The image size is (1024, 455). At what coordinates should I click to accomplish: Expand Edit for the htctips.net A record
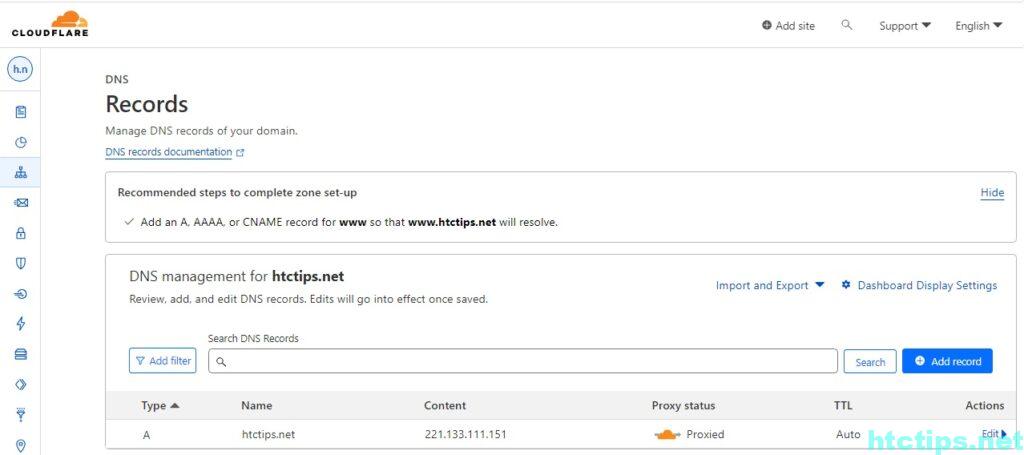click(x=993, y=434)
